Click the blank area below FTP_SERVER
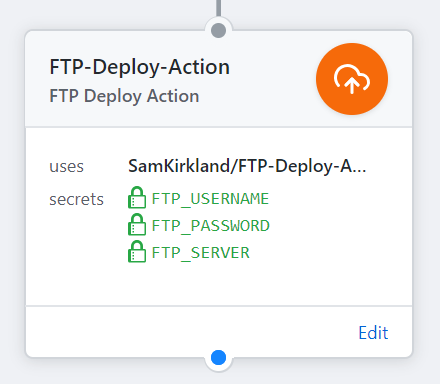 pyautogui.click(x=219, y=283)
